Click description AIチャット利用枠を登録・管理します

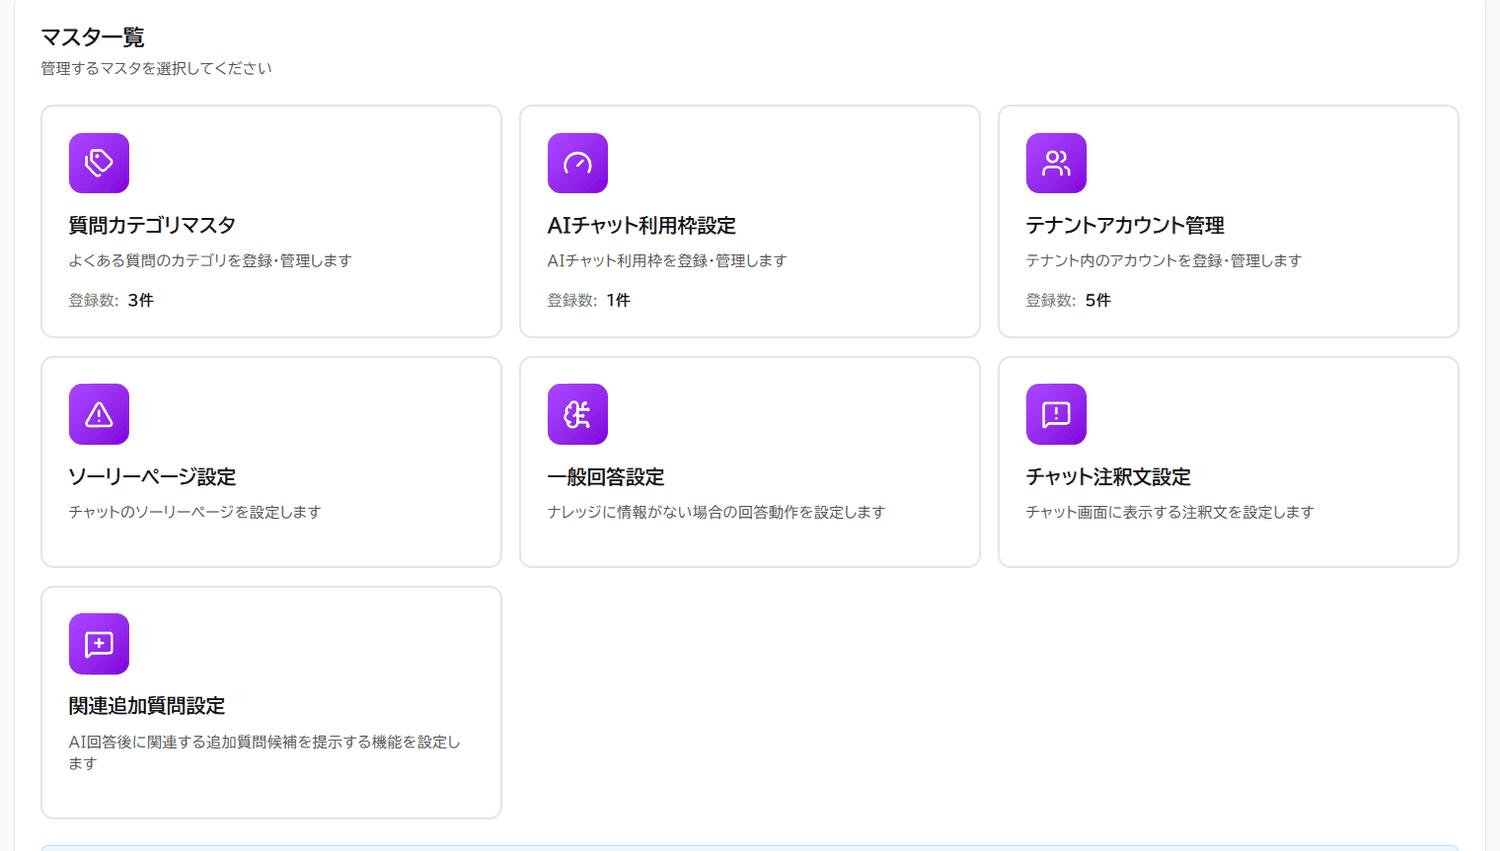coord(667,260)
